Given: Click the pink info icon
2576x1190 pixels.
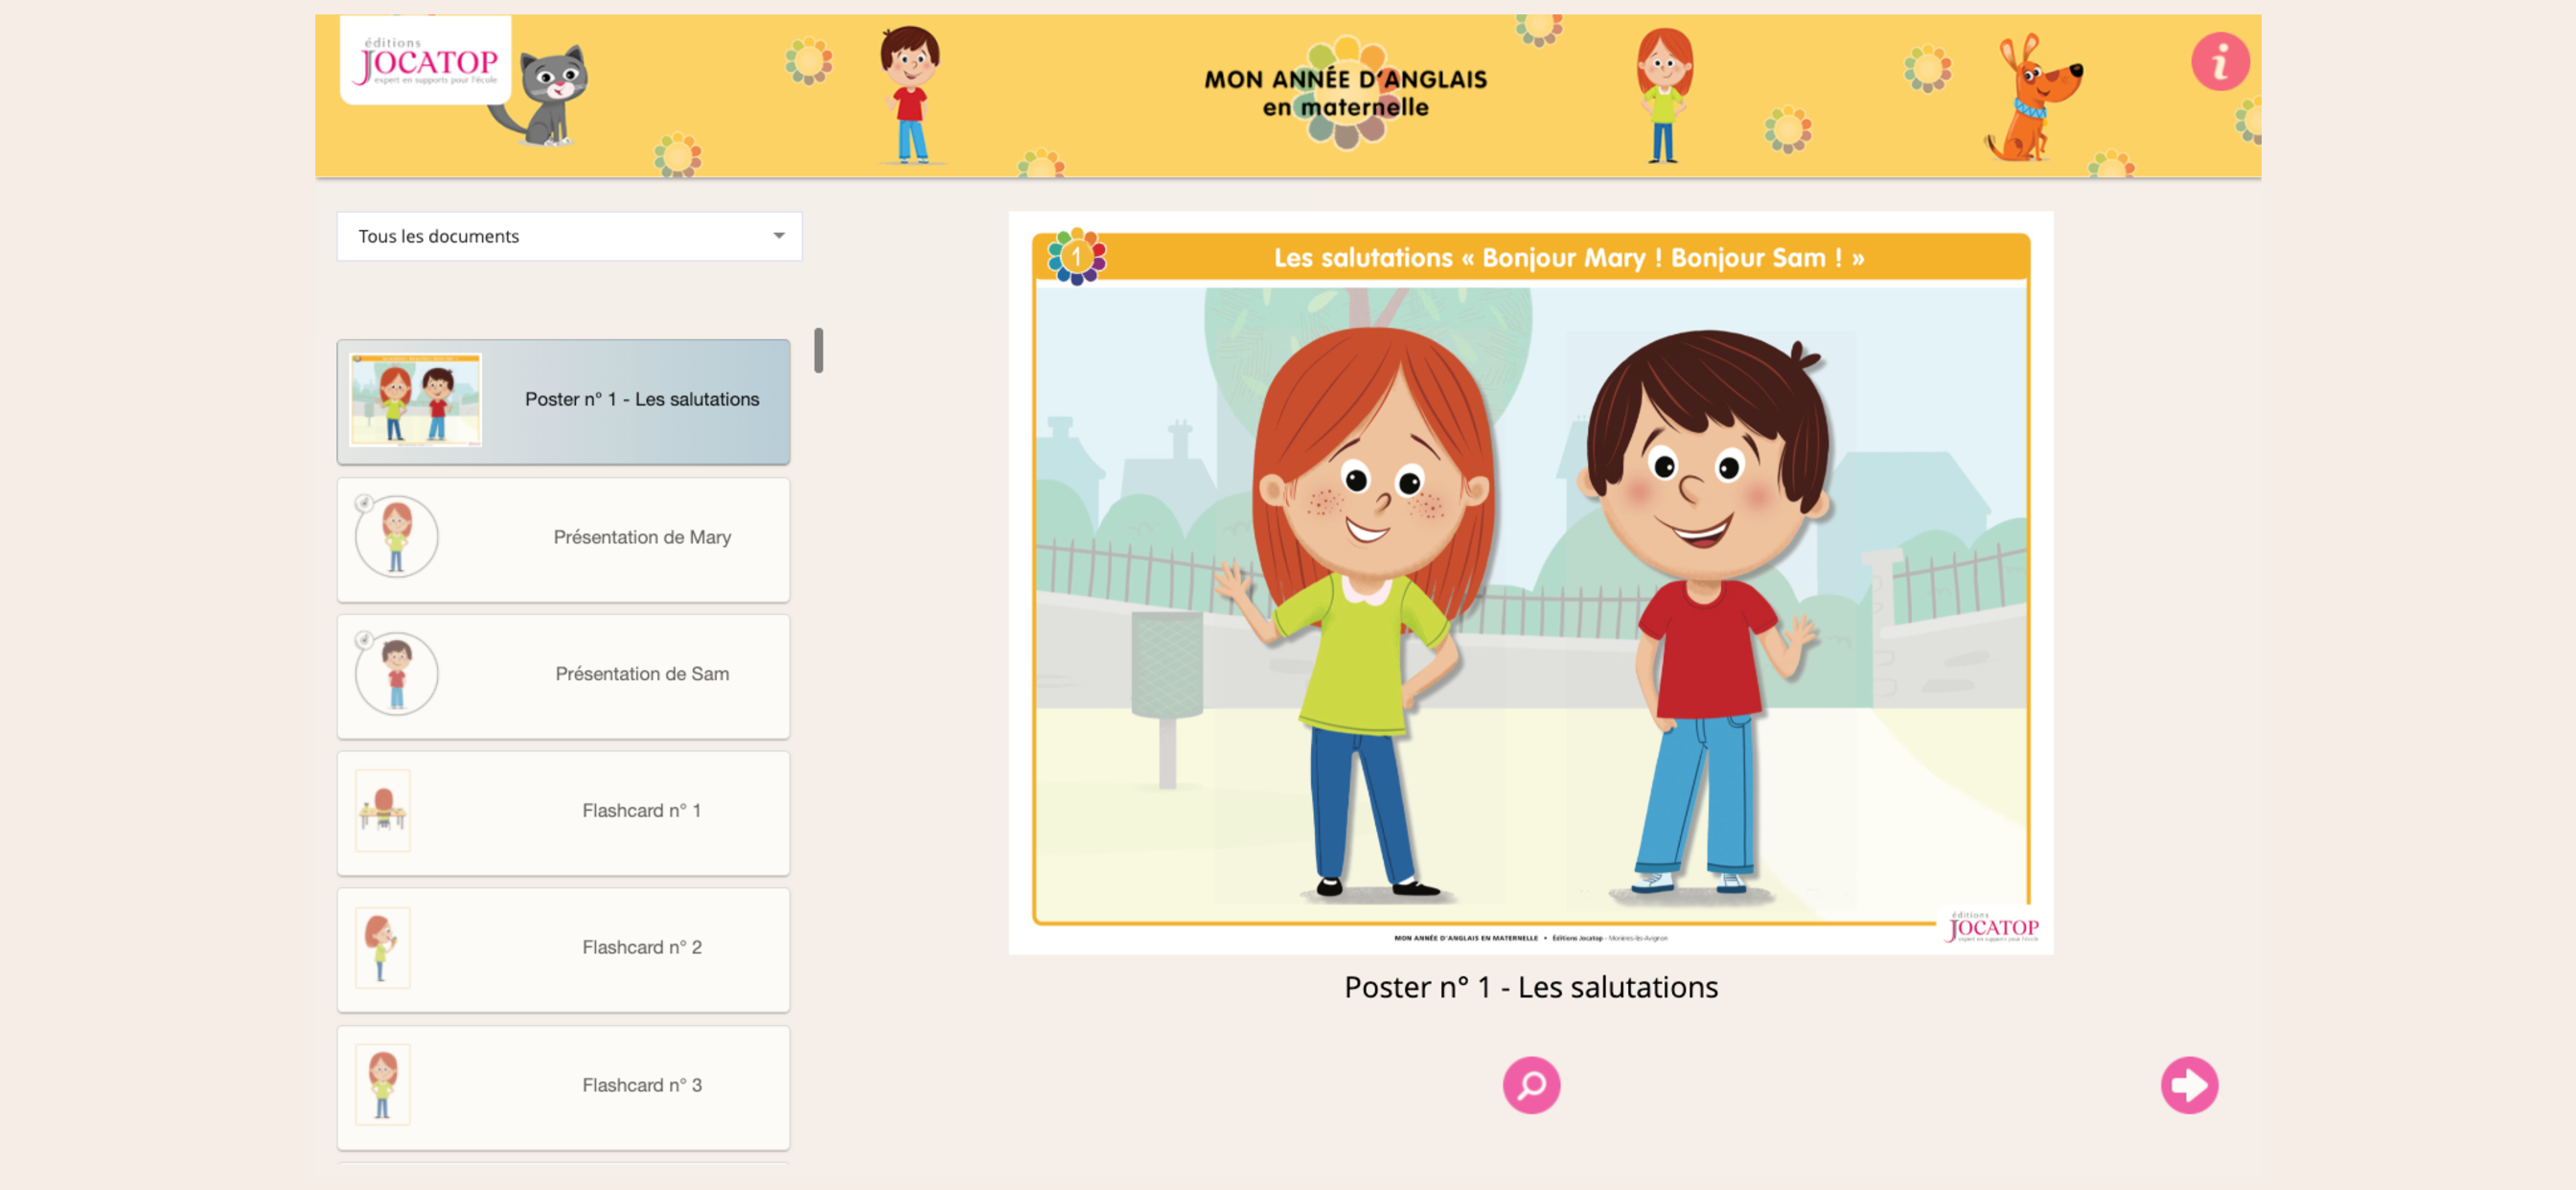Looking at the screenshot, I should pyautogui.click(x=2219, y=62).
